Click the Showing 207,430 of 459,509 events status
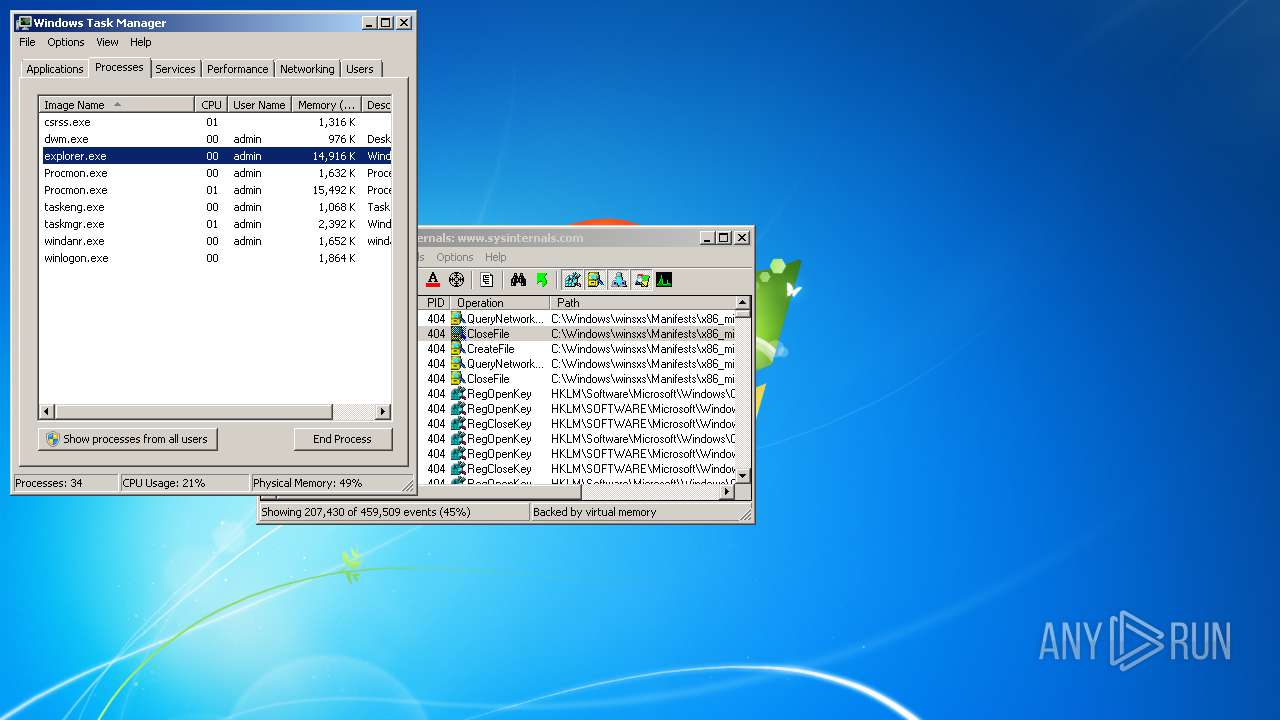 point(393,512)
